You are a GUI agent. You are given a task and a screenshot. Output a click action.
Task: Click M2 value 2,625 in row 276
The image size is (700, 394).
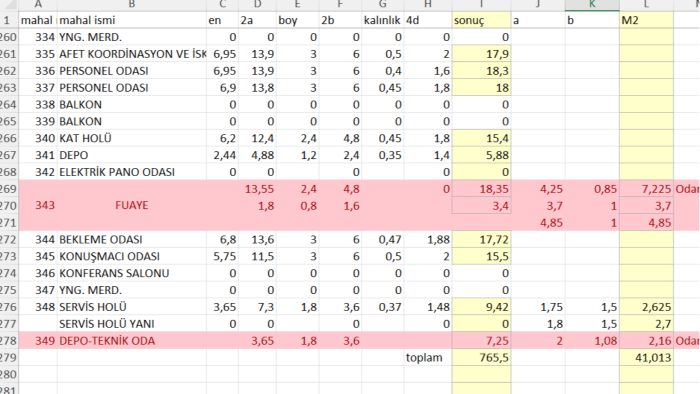point(646,307)
